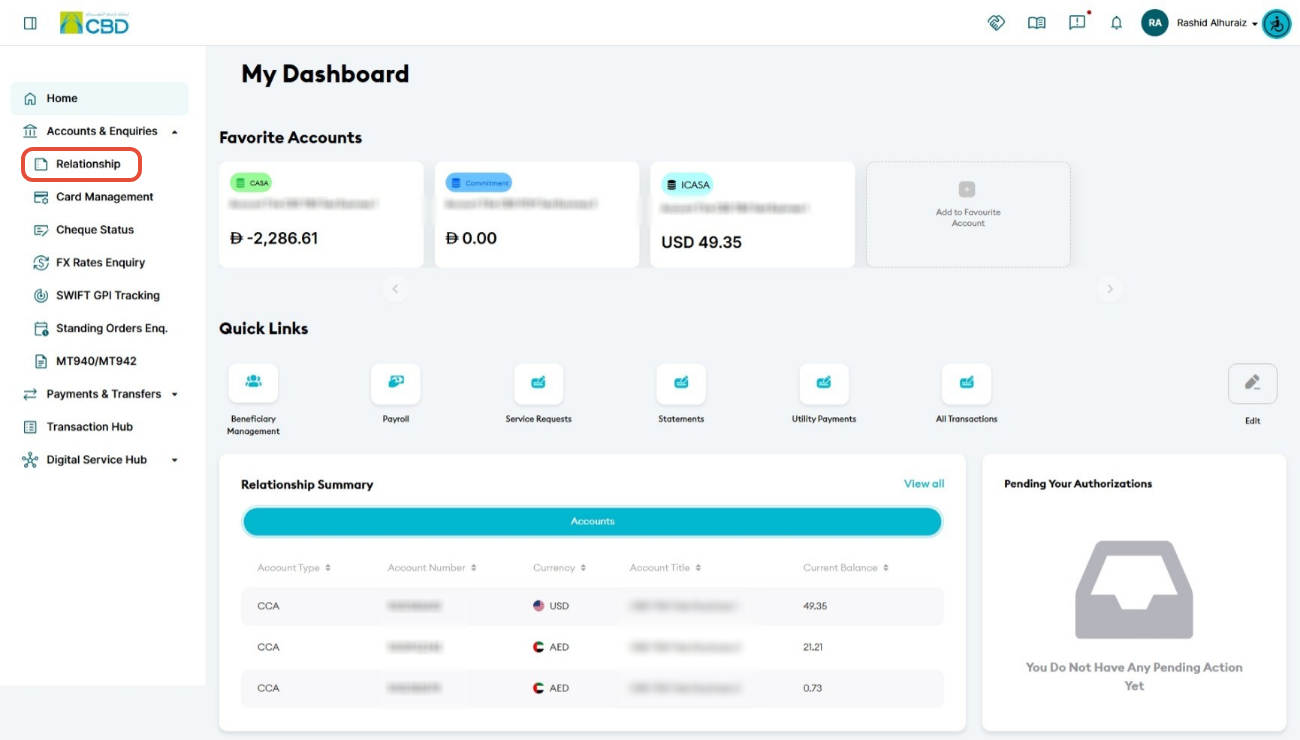Open the feedback message icon

[x=1077, y=22]
